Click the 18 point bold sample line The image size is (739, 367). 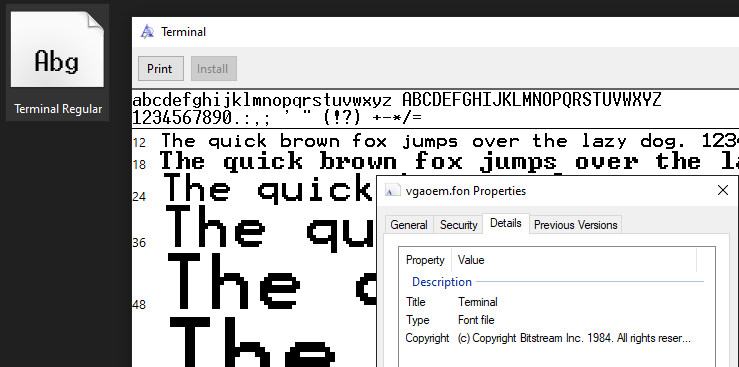(449, 162)
